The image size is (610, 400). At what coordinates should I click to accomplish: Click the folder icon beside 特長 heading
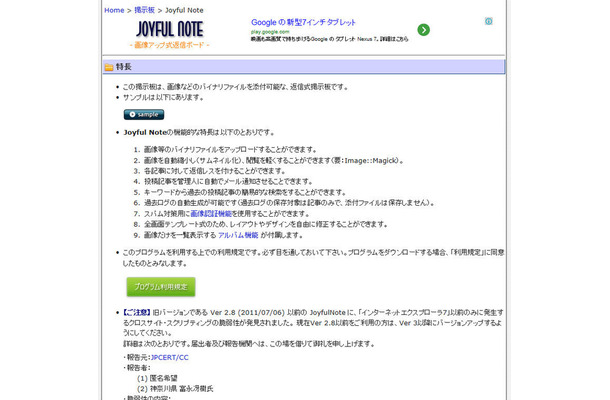point(109,67)
